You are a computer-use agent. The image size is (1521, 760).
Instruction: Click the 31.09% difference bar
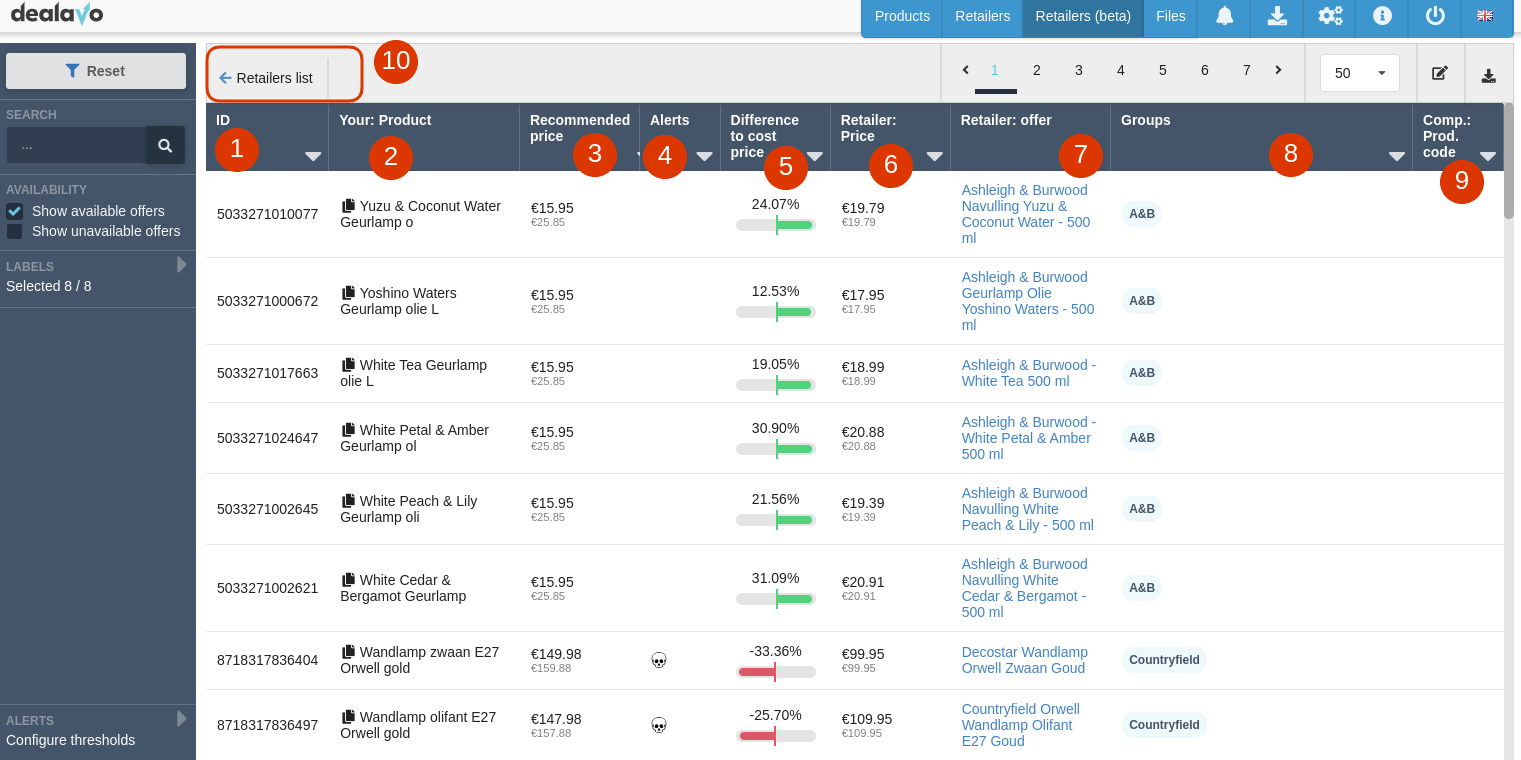776,599
